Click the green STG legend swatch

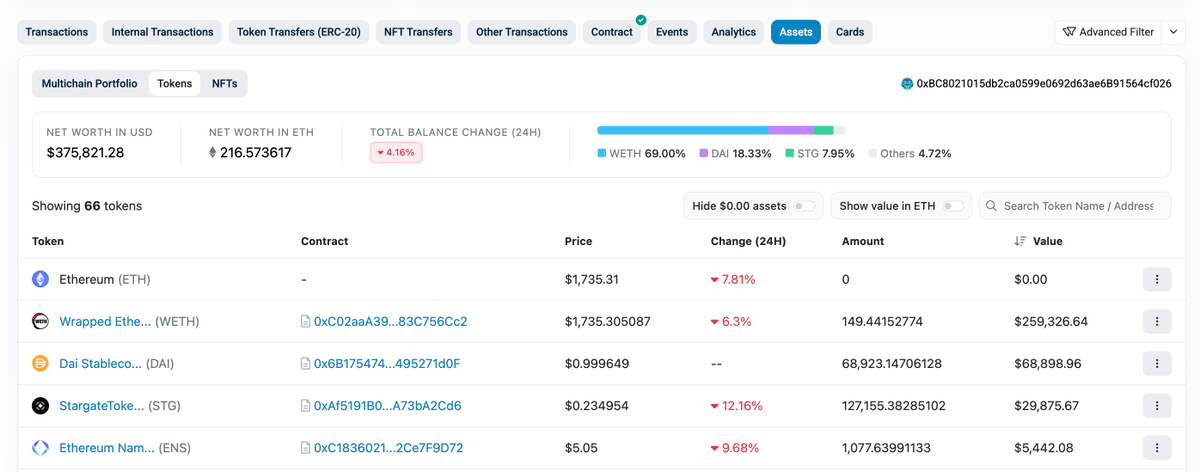(790, 153)
